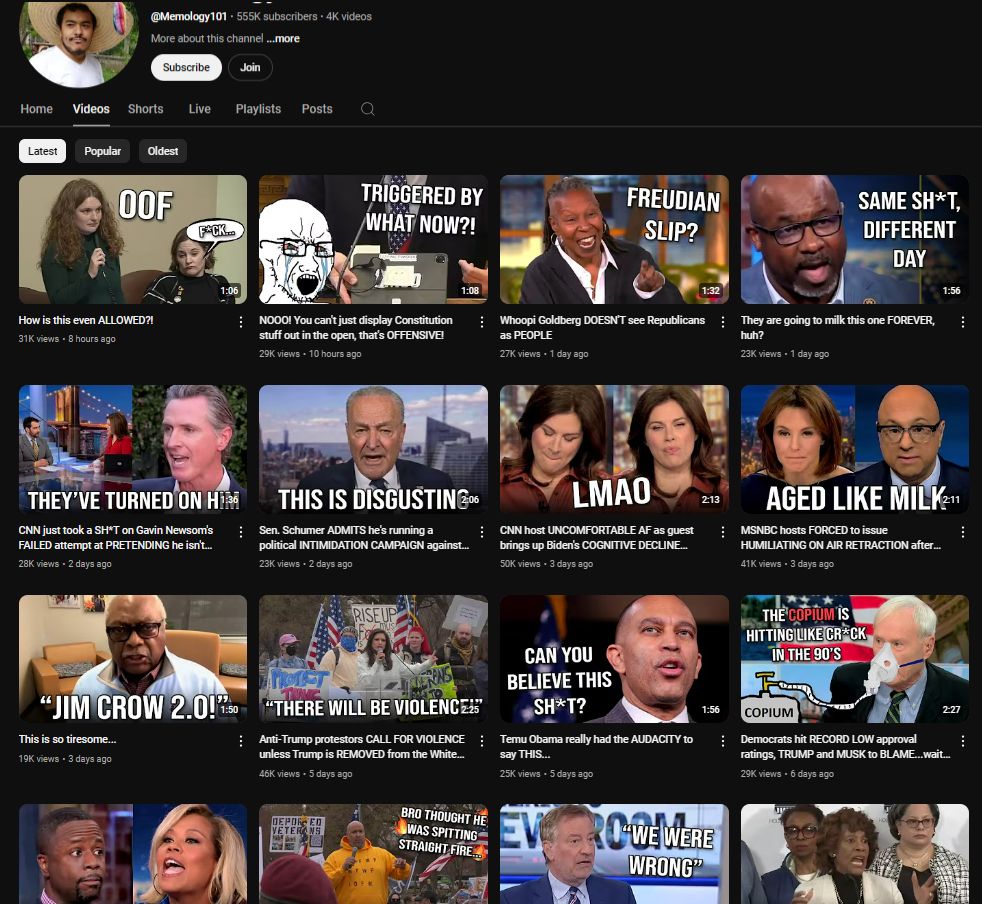Play the 'THEY'VE TURNED ON HIM' thumbnail
Viewport: 982px width, 904px height.
(133, 449)
